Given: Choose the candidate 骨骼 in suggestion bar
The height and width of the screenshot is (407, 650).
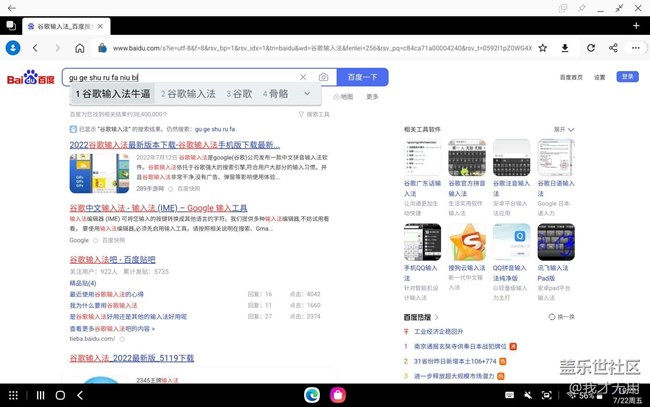Looking at the screenshot, I should point(275,94).
